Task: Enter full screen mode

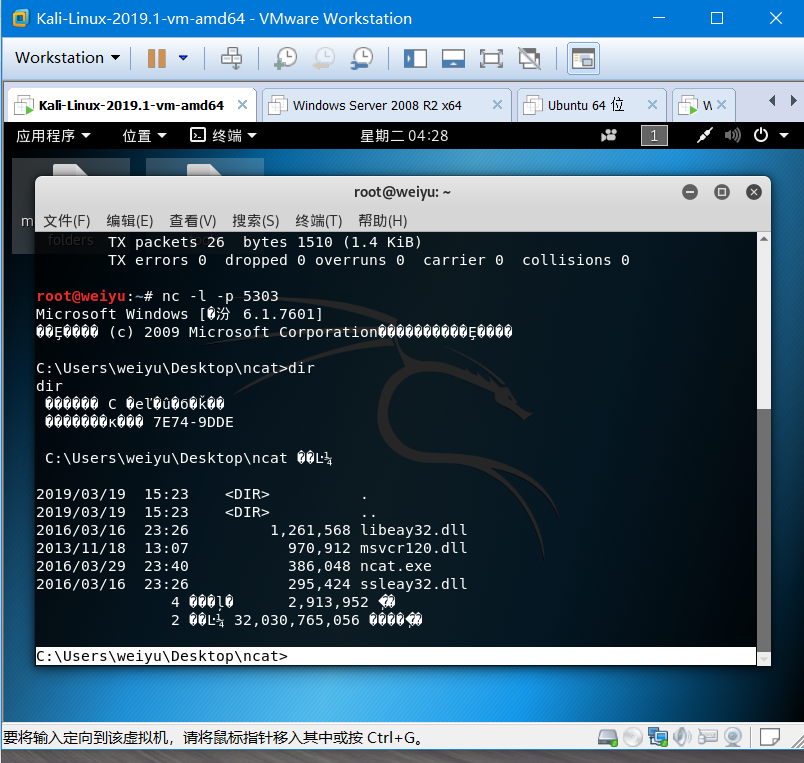Action: [x=491, y=58]
